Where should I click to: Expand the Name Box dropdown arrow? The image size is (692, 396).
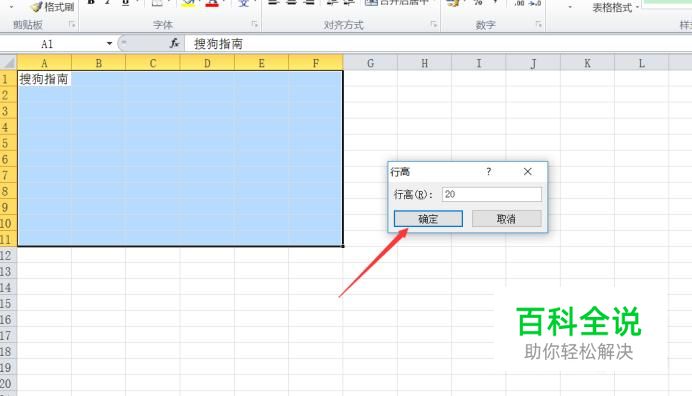click(x=109, y=43)
